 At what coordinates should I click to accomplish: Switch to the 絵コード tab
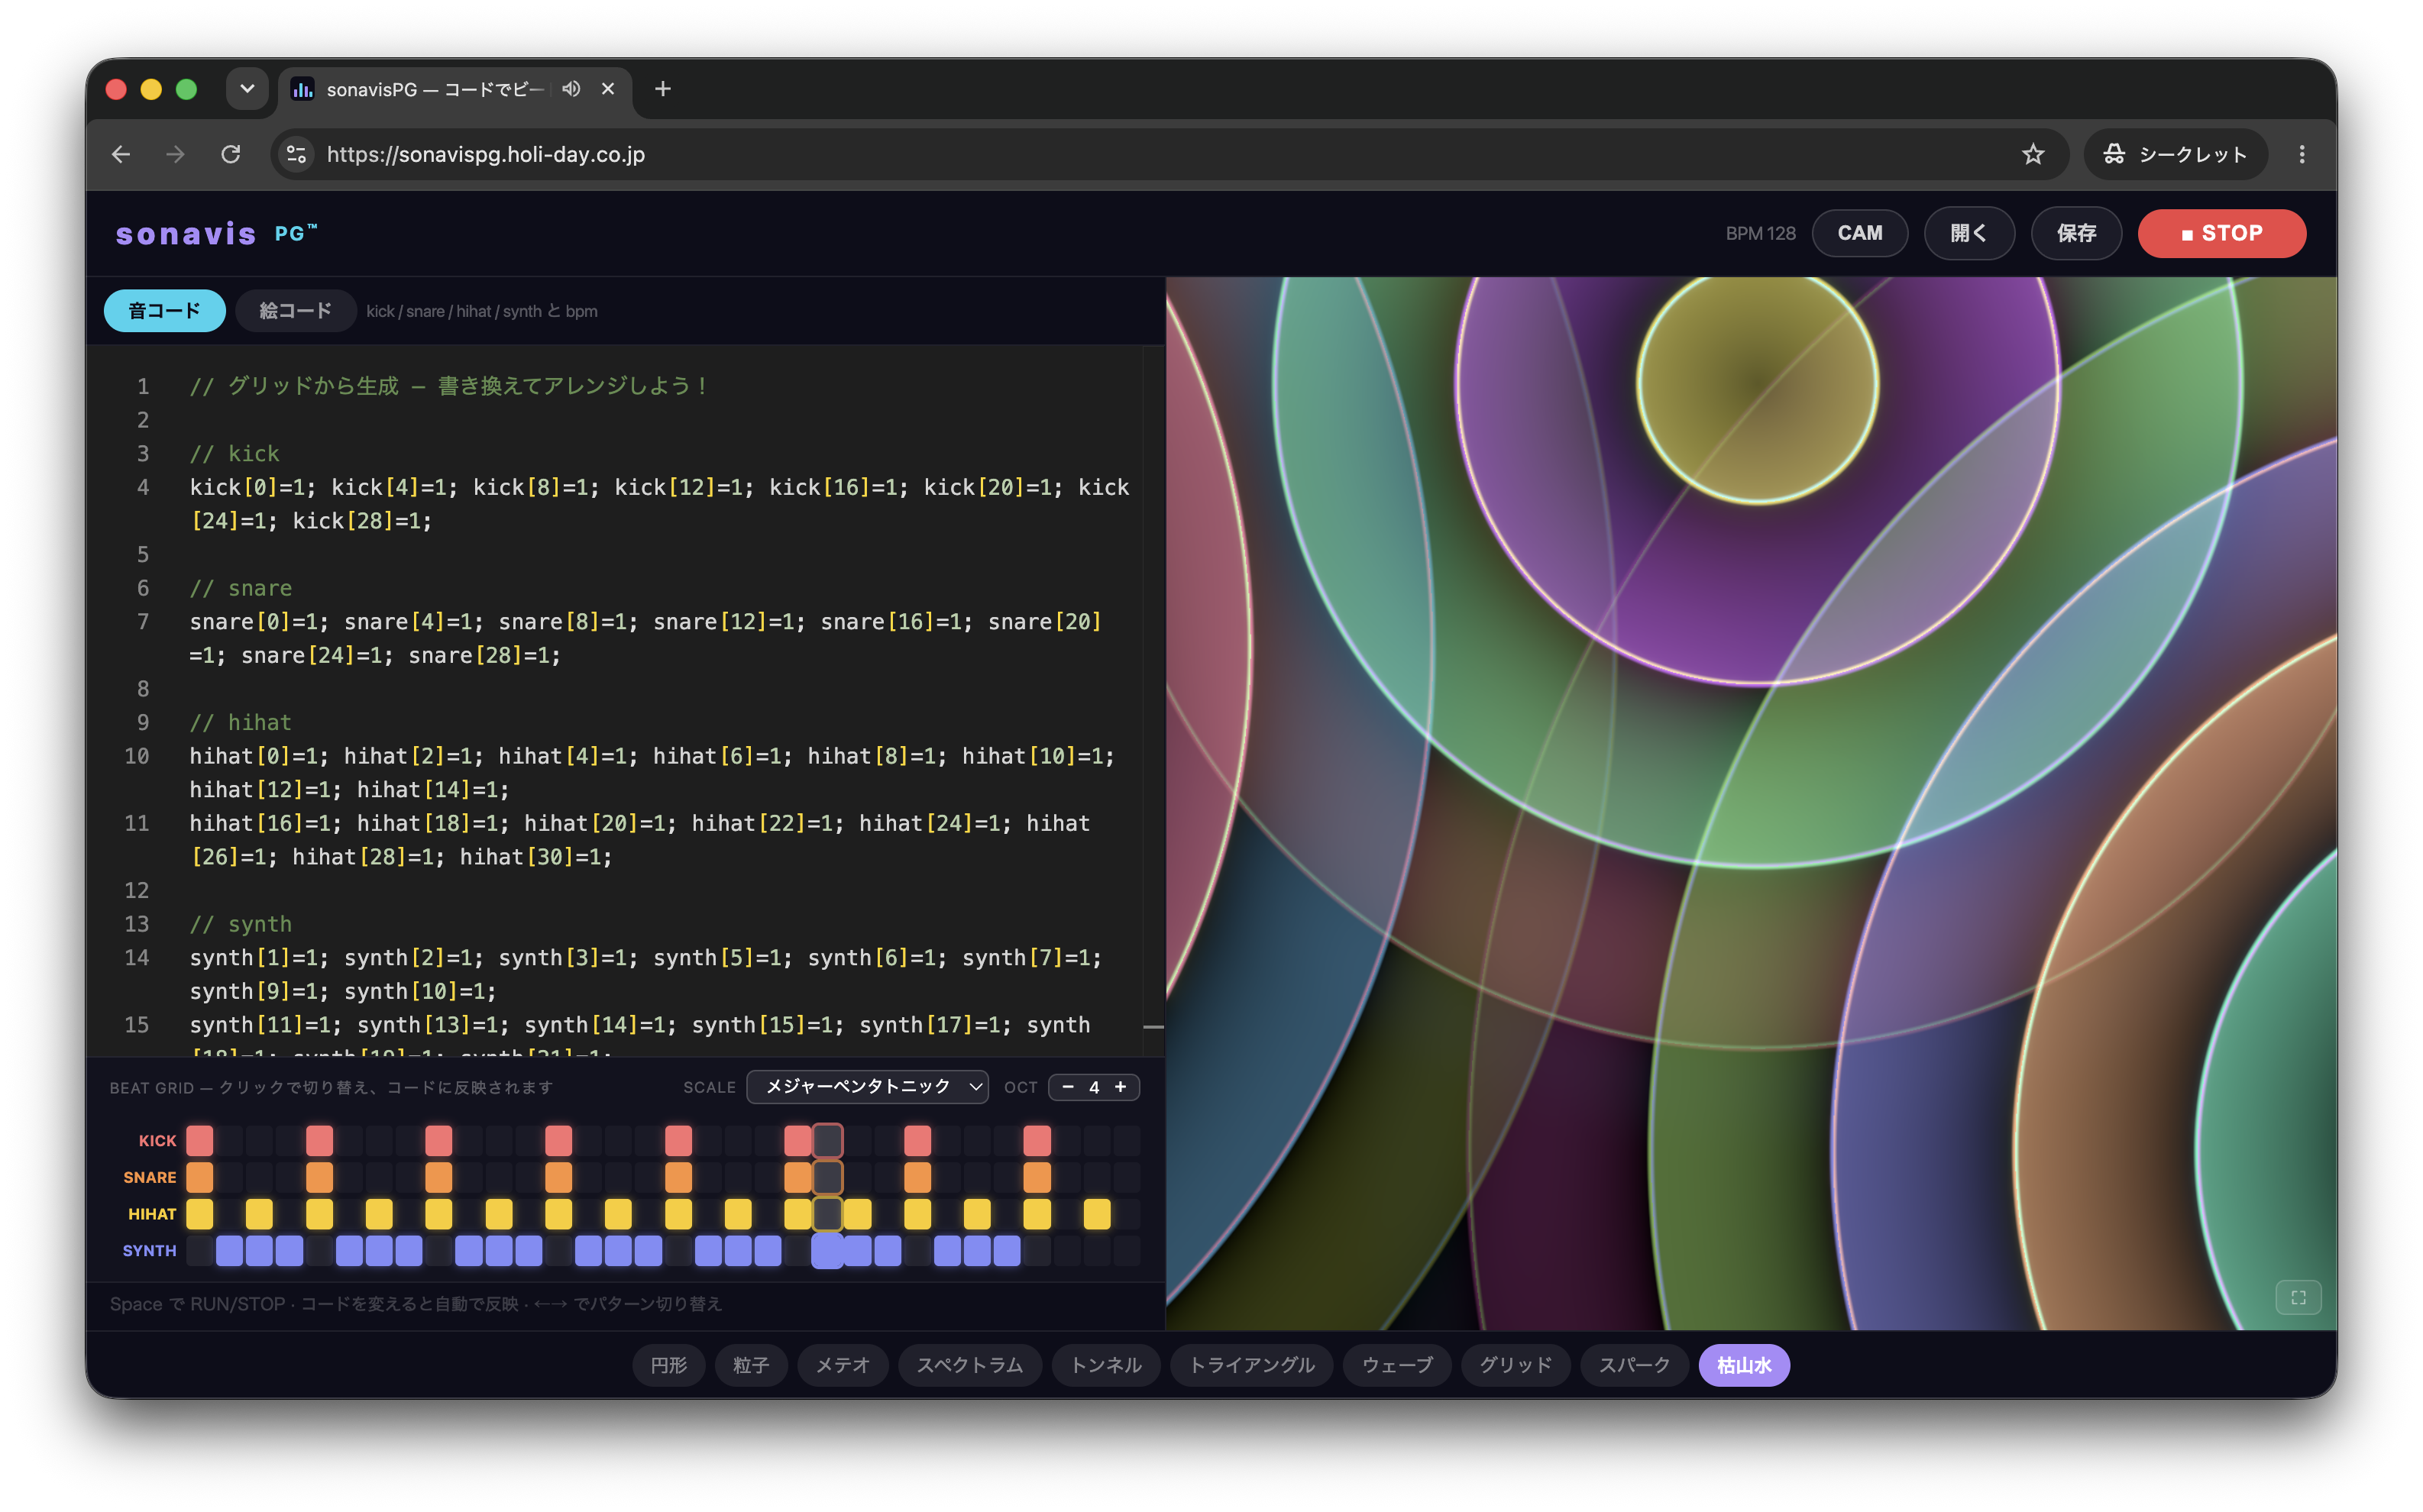(296, 311)
